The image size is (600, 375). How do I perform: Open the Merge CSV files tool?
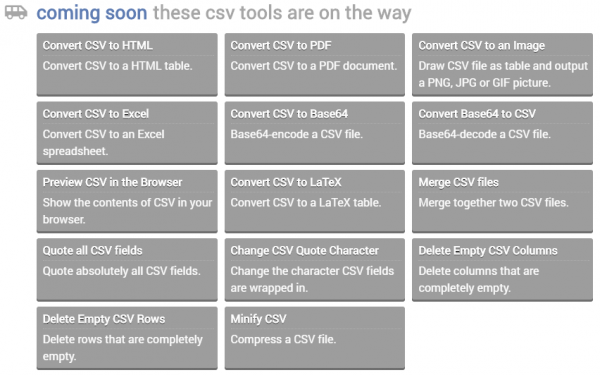coord(502,201)
